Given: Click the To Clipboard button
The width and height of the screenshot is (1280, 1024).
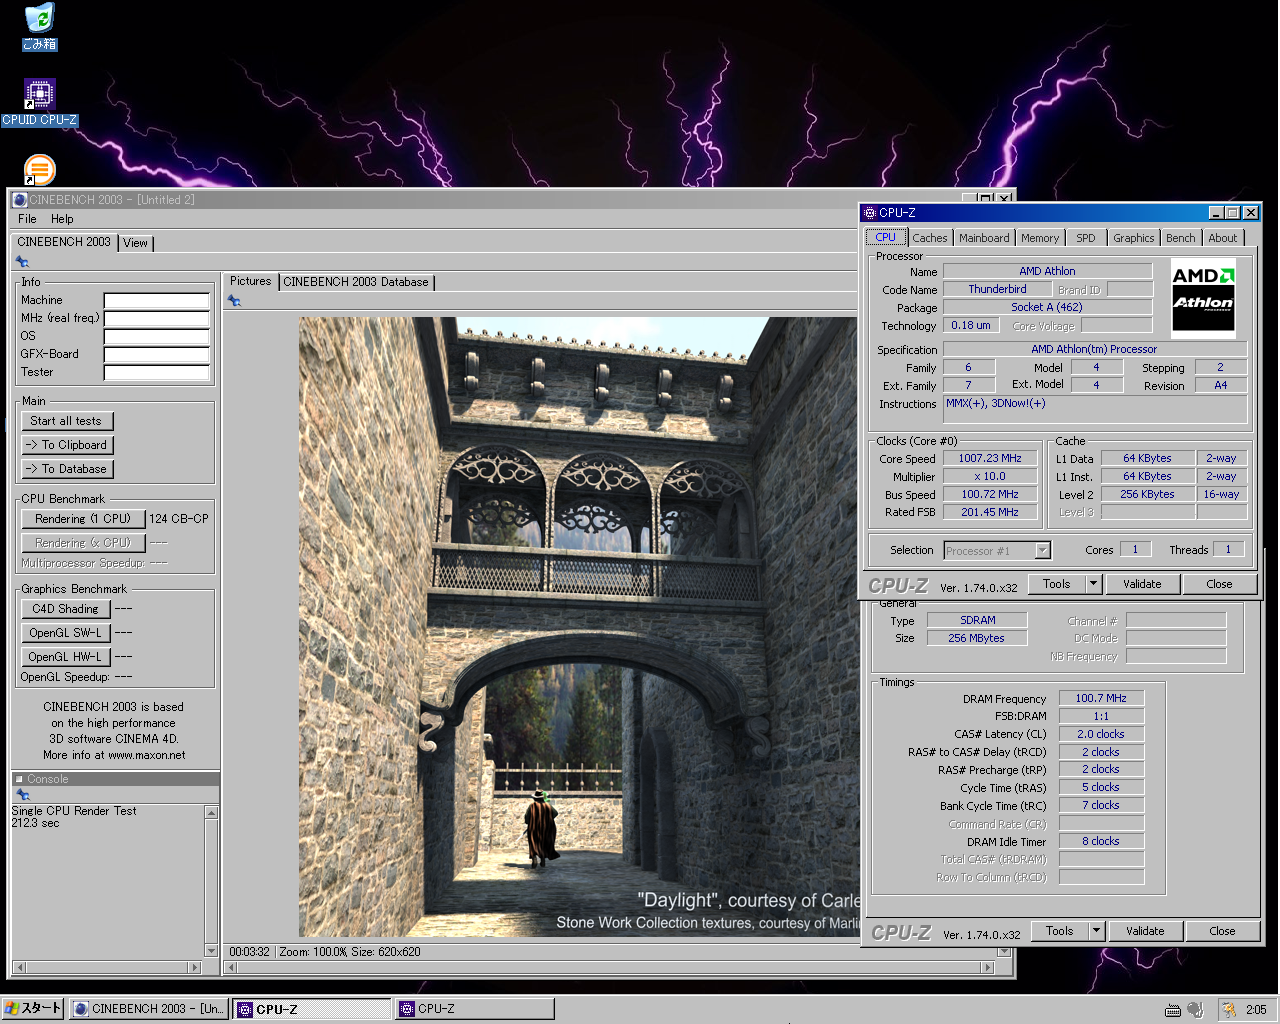Looking at the screenshot, I should coord(66,445).
